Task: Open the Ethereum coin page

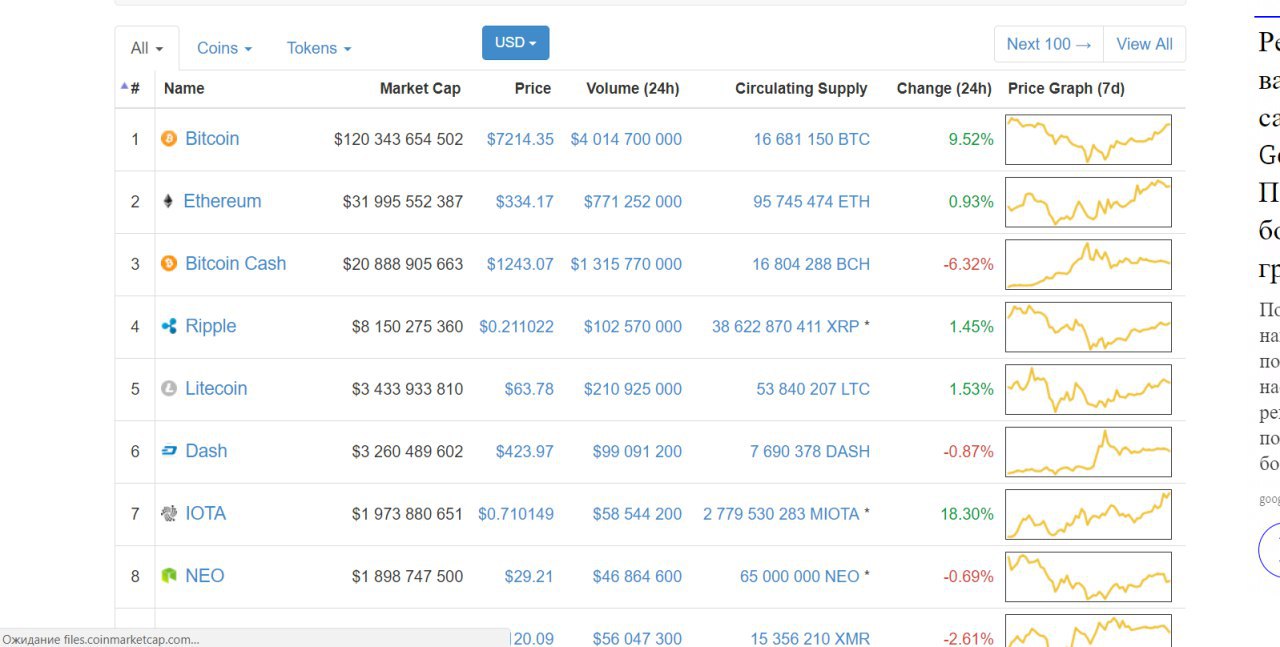Action: (222, 201)
